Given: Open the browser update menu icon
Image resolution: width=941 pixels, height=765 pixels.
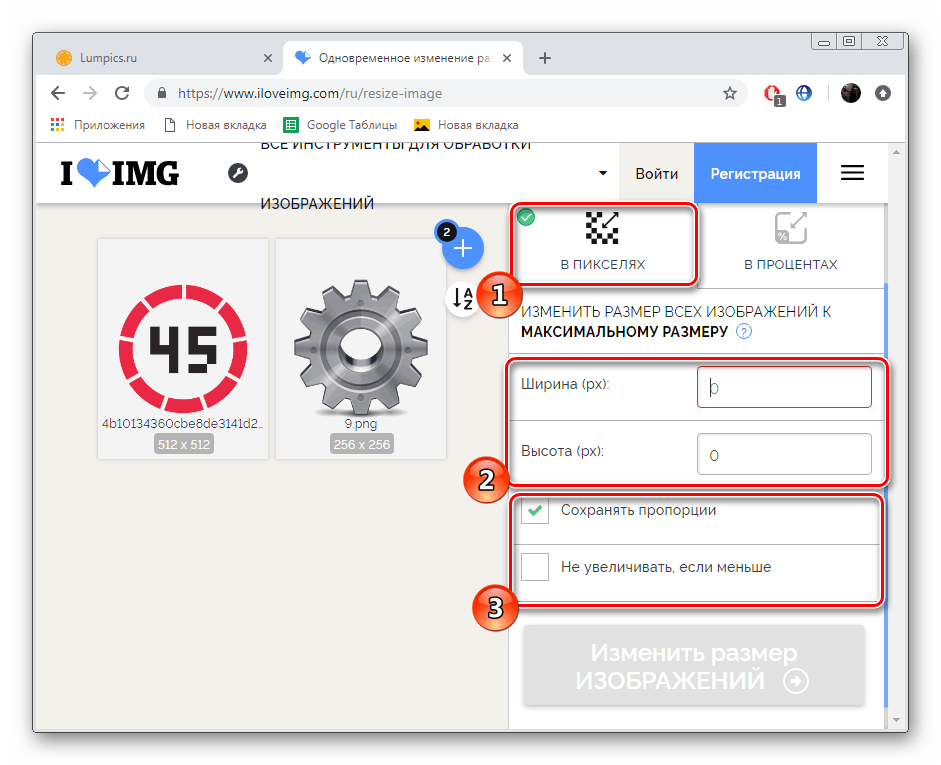Looking at the screenshot, I should pos(882,93).
